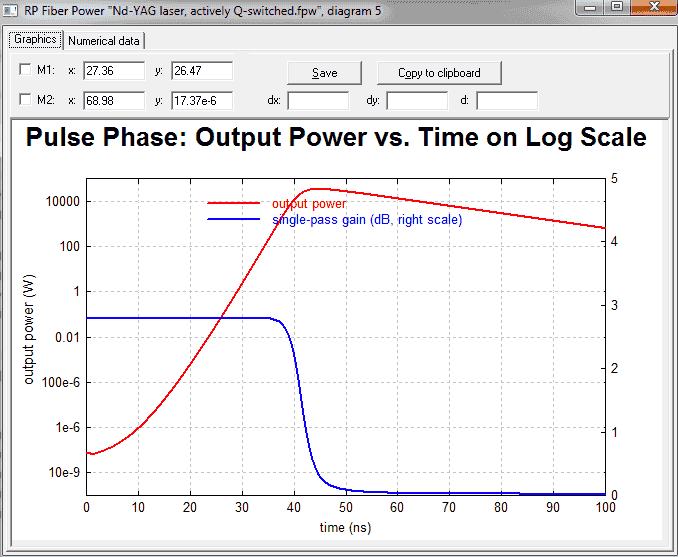Minimize the diagram window
The width and height of the screenshot is (678, 557).
coord(591,7)
